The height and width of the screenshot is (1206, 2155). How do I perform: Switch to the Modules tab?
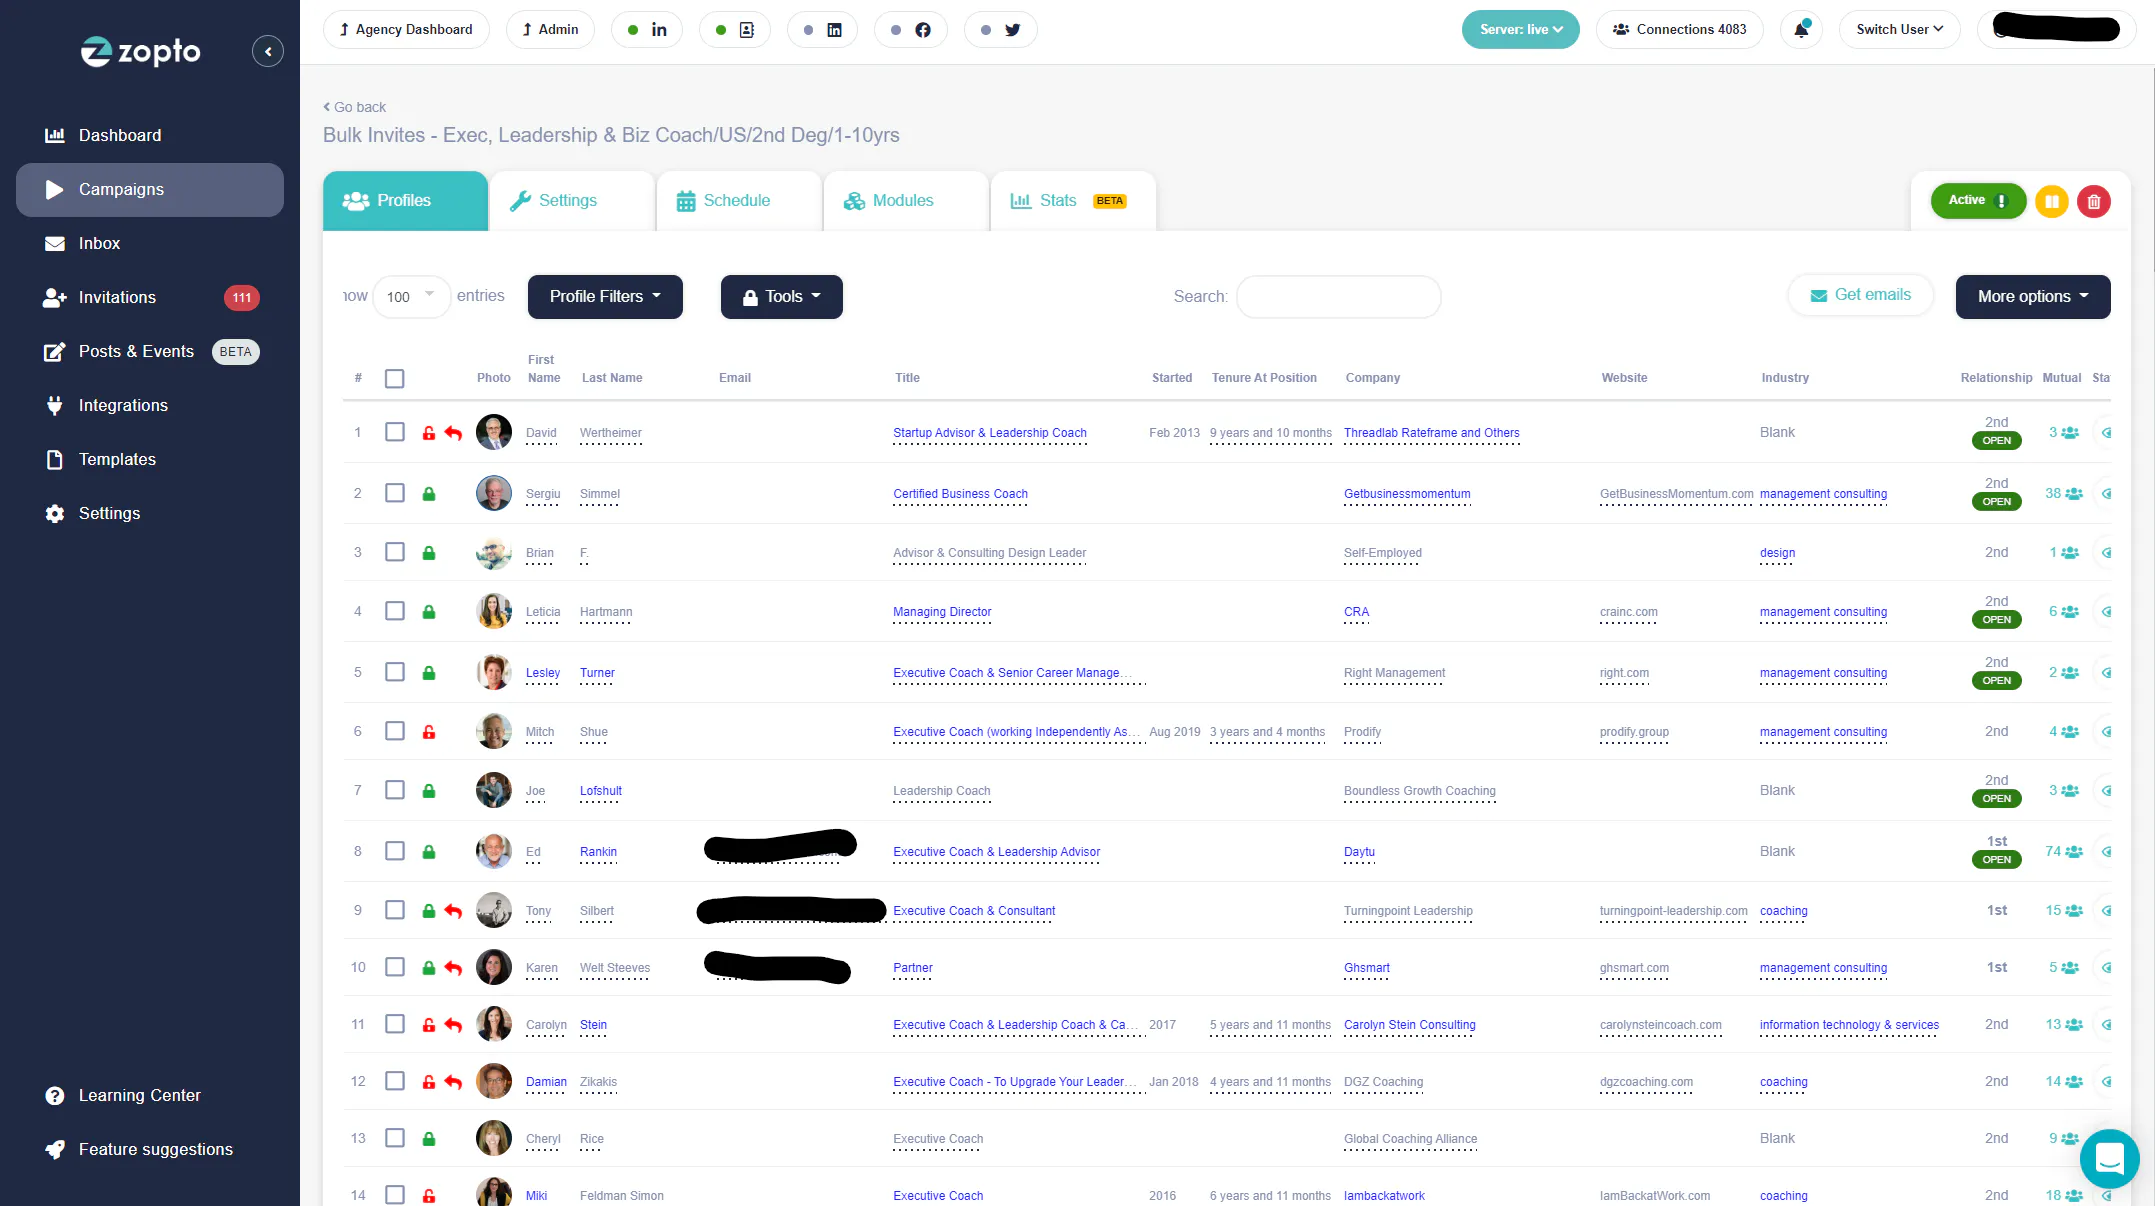[x=905, y=201]
